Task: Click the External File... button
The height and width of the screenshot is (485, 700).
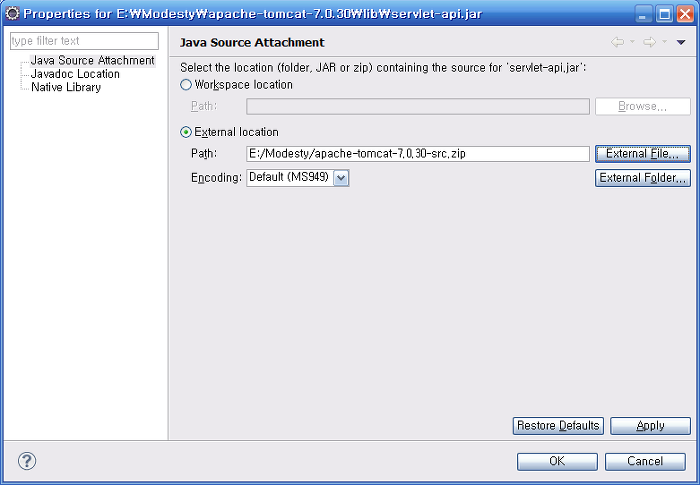Action: pos(642,154)
